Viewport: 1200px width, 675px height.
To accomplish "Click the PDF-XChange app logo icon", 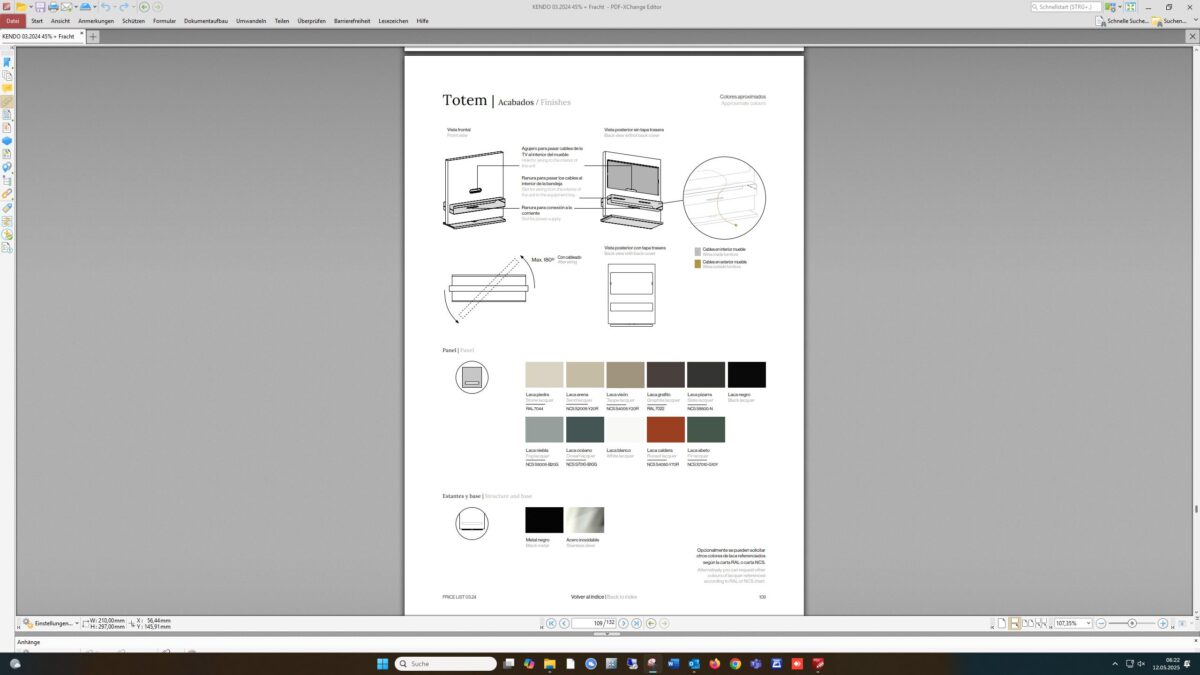I will point(6,7).
